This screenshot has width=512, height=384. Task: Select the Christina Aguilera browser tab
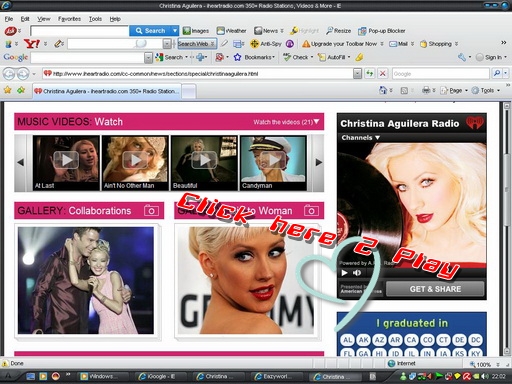107,91
